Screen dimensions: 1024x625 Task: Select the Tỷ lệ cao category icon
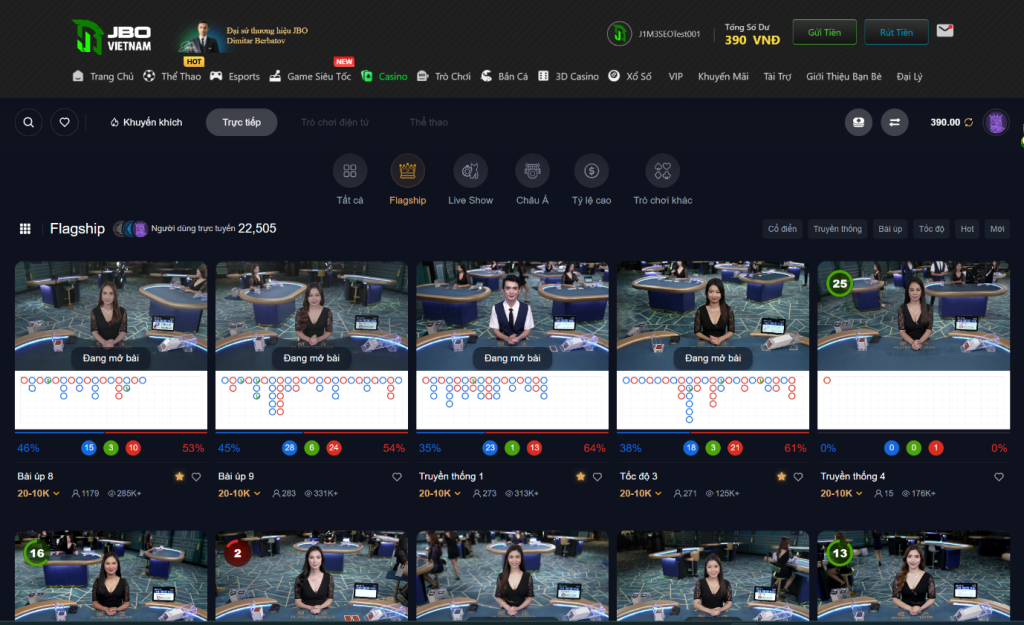tap(592, 171)
